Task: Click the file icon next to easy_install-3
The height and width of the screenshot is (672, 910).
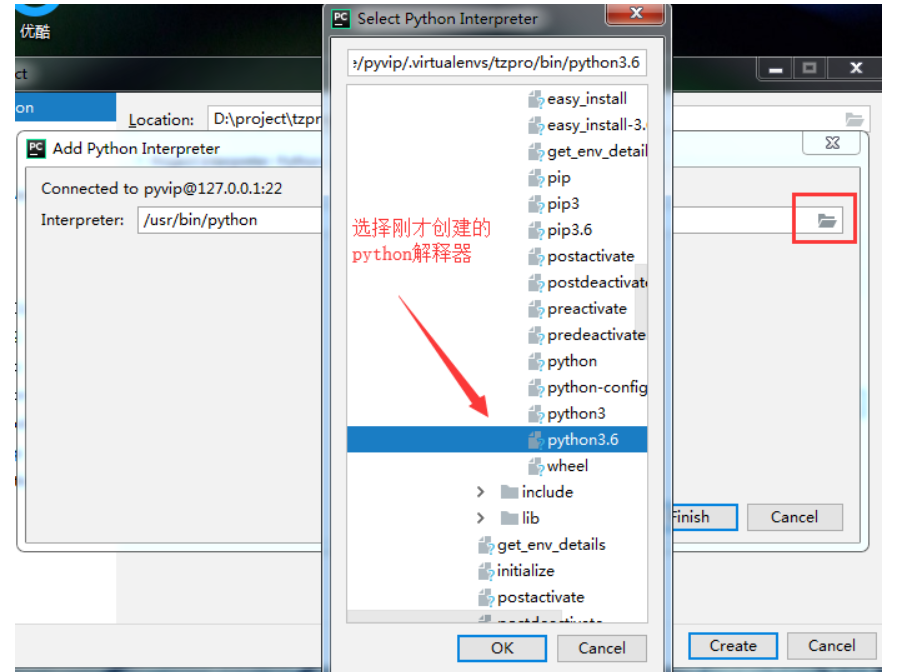Action: click(536, 125)
